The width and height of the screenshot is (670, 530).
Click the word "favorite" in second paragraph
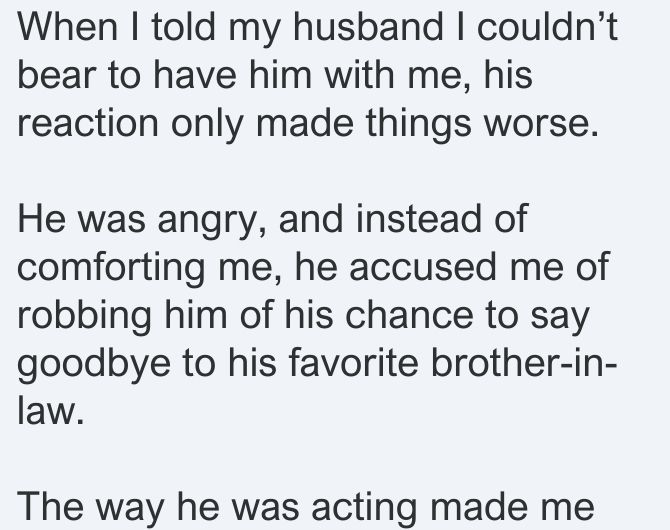[x=353, y=363]
